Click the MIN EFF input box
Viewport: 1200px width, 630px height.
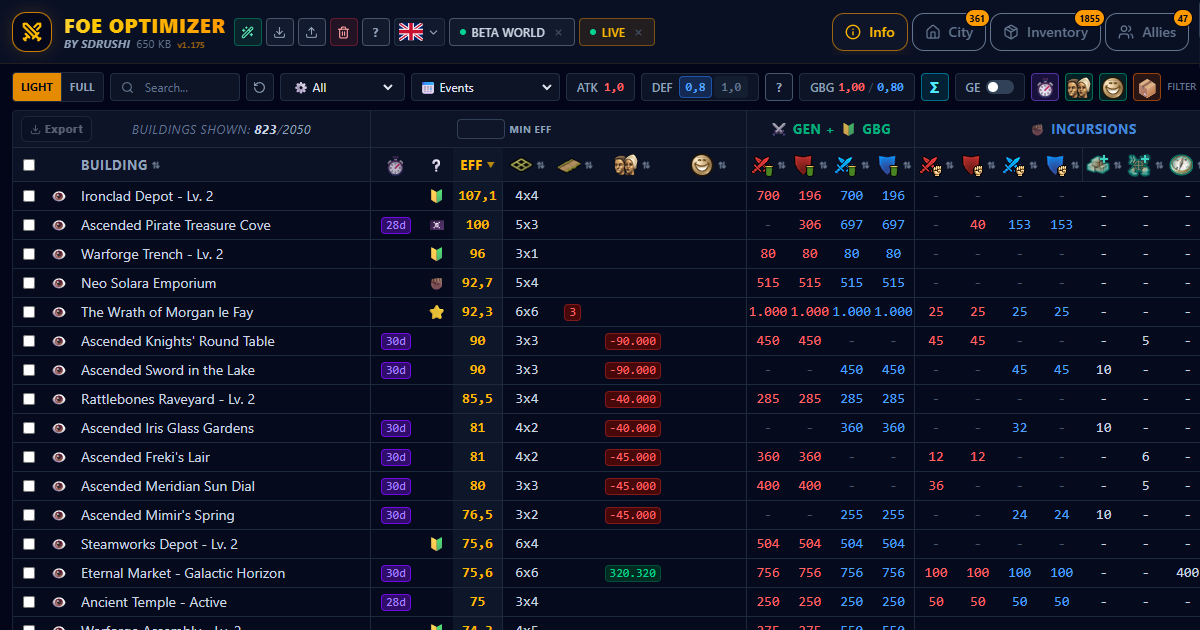[x=481, y=129]
